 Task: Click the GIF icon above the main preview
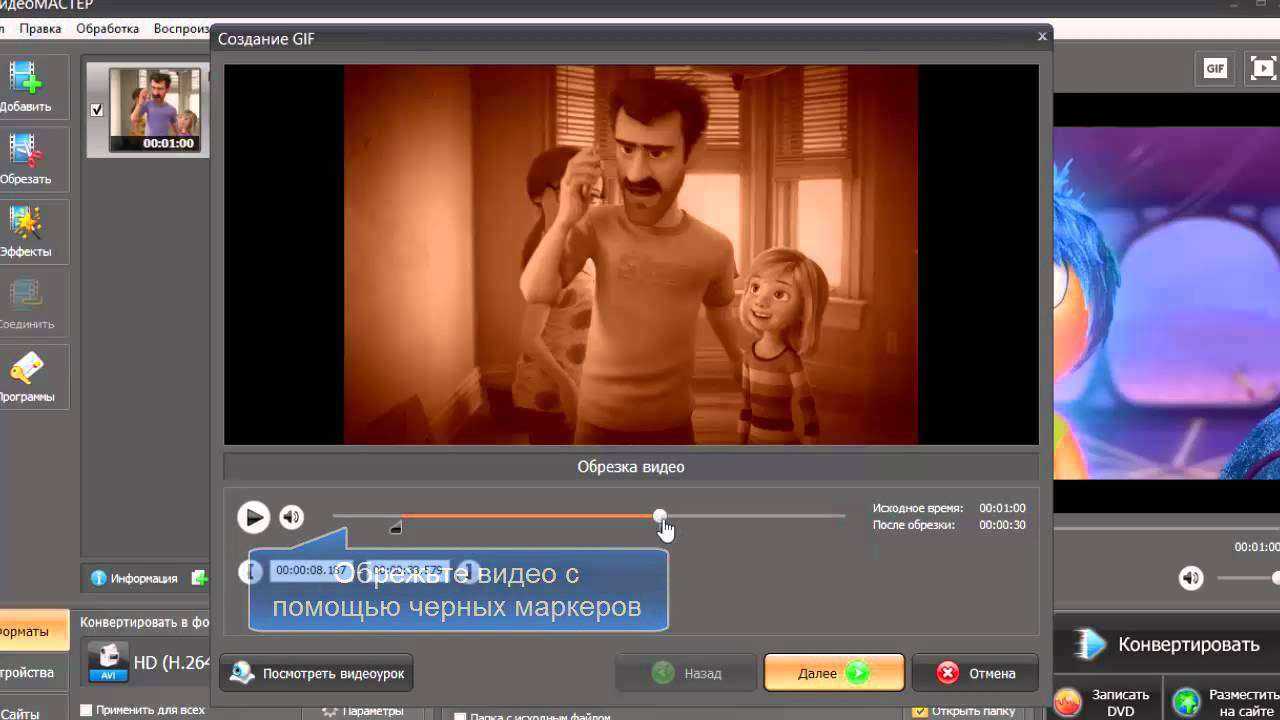point(1215,68)
